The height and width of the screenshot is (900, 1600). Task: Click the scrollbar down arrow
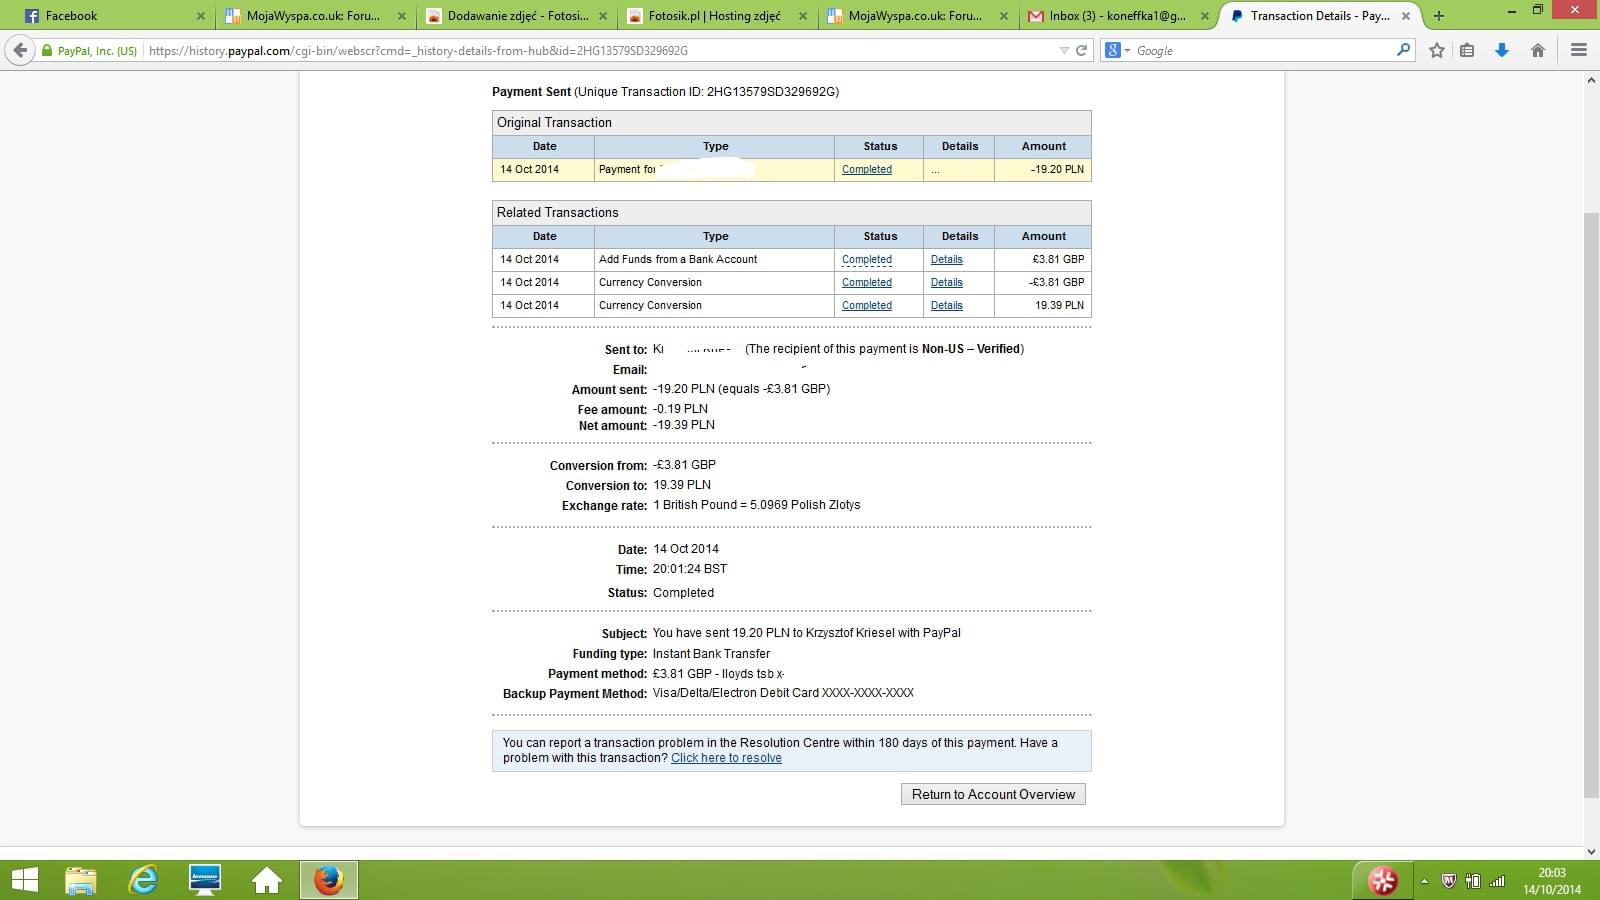[1591, 851]
